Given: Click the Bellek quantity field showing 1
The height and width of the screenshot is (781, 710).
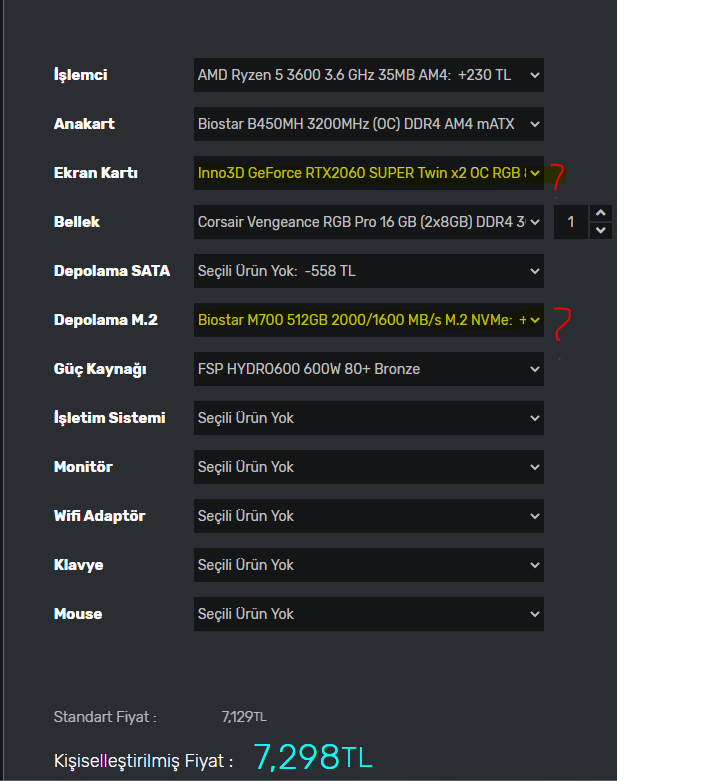Looking at the screenshot, I should 571,222.
